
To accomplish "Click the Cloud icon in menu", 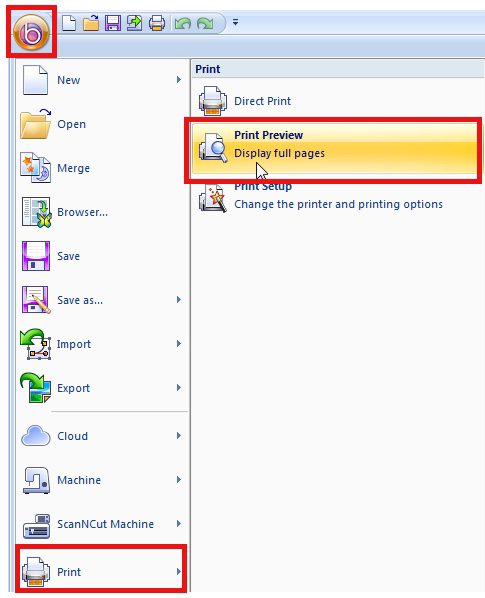I will pyautogui.click(x=35, y=436).
